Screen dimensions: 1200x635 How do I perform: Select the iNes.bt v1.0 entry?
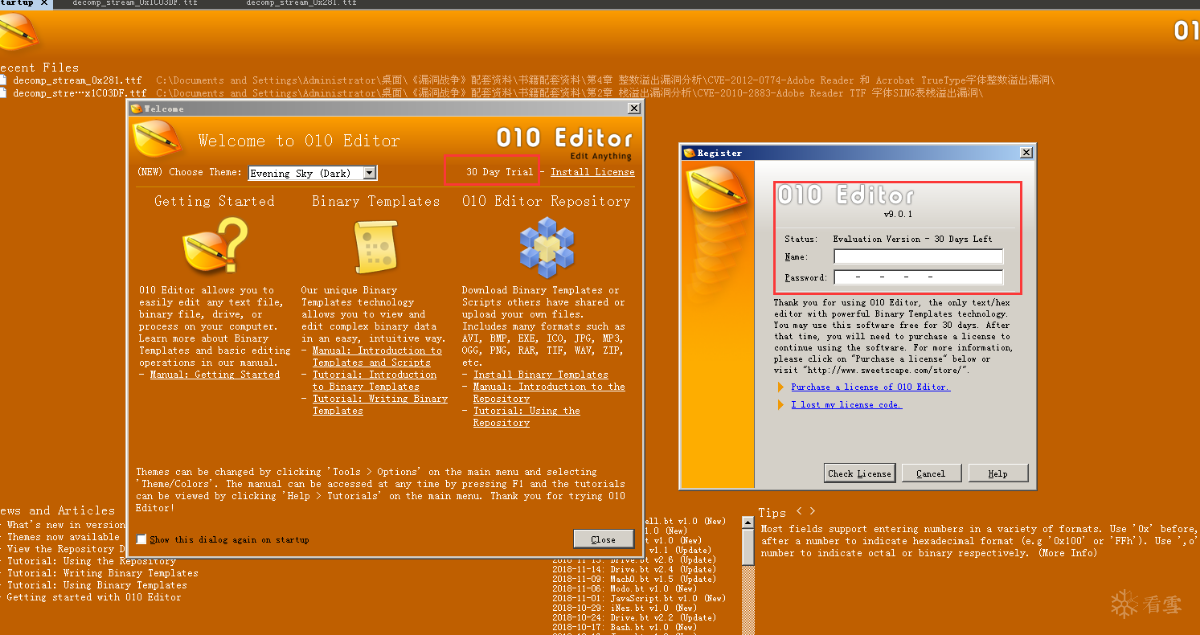(x=625, y=608)
